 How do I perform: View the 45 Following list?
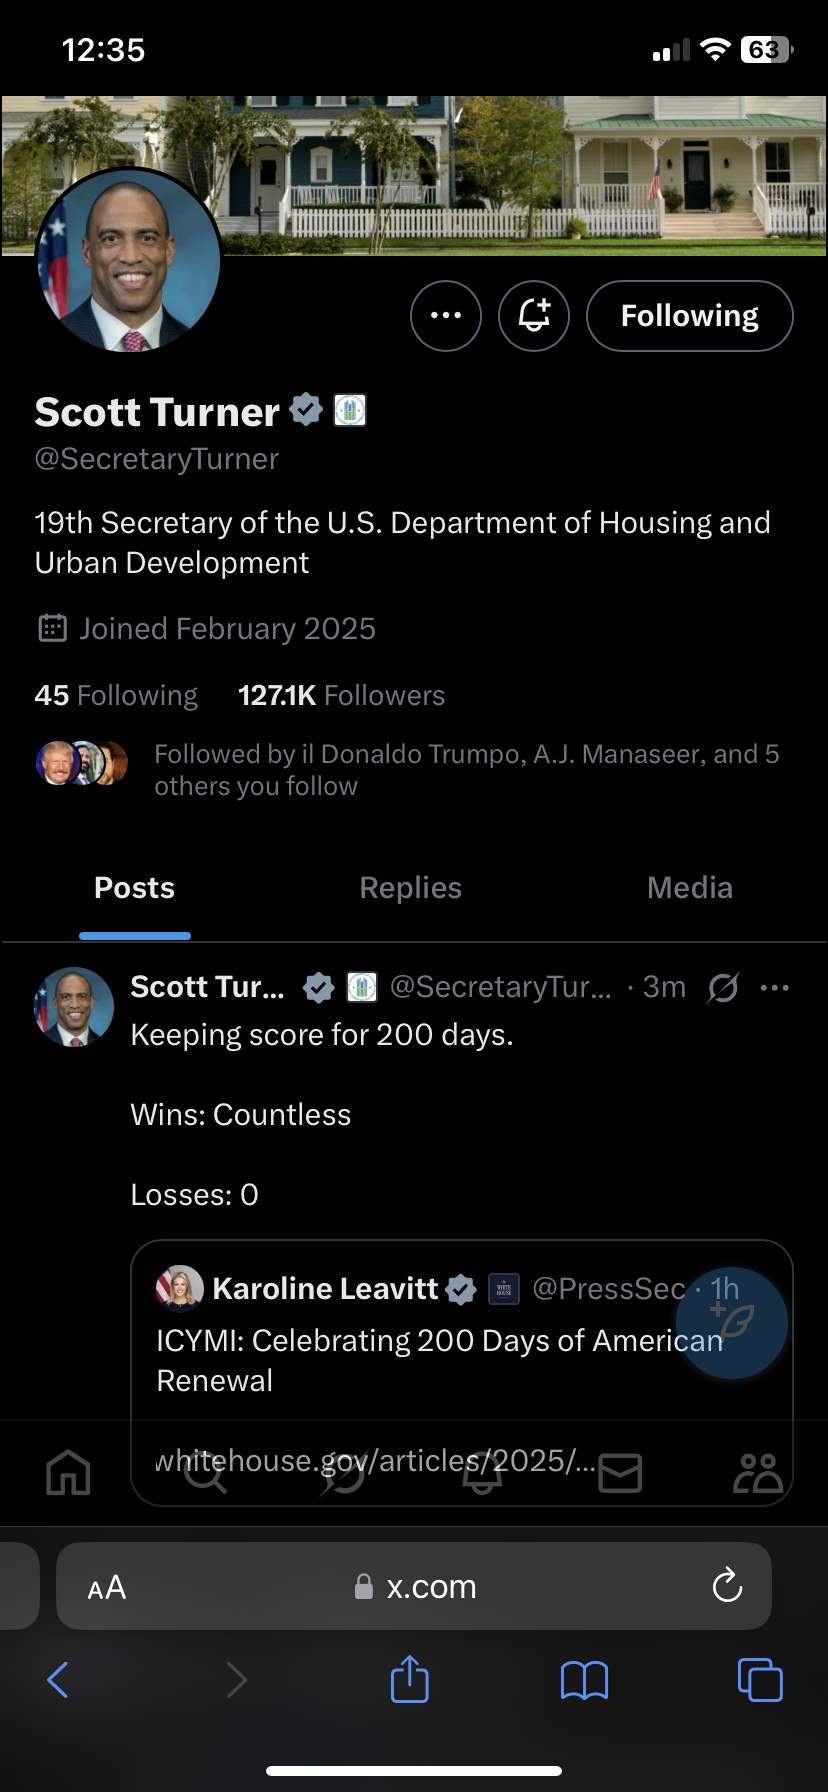point(116,695)
